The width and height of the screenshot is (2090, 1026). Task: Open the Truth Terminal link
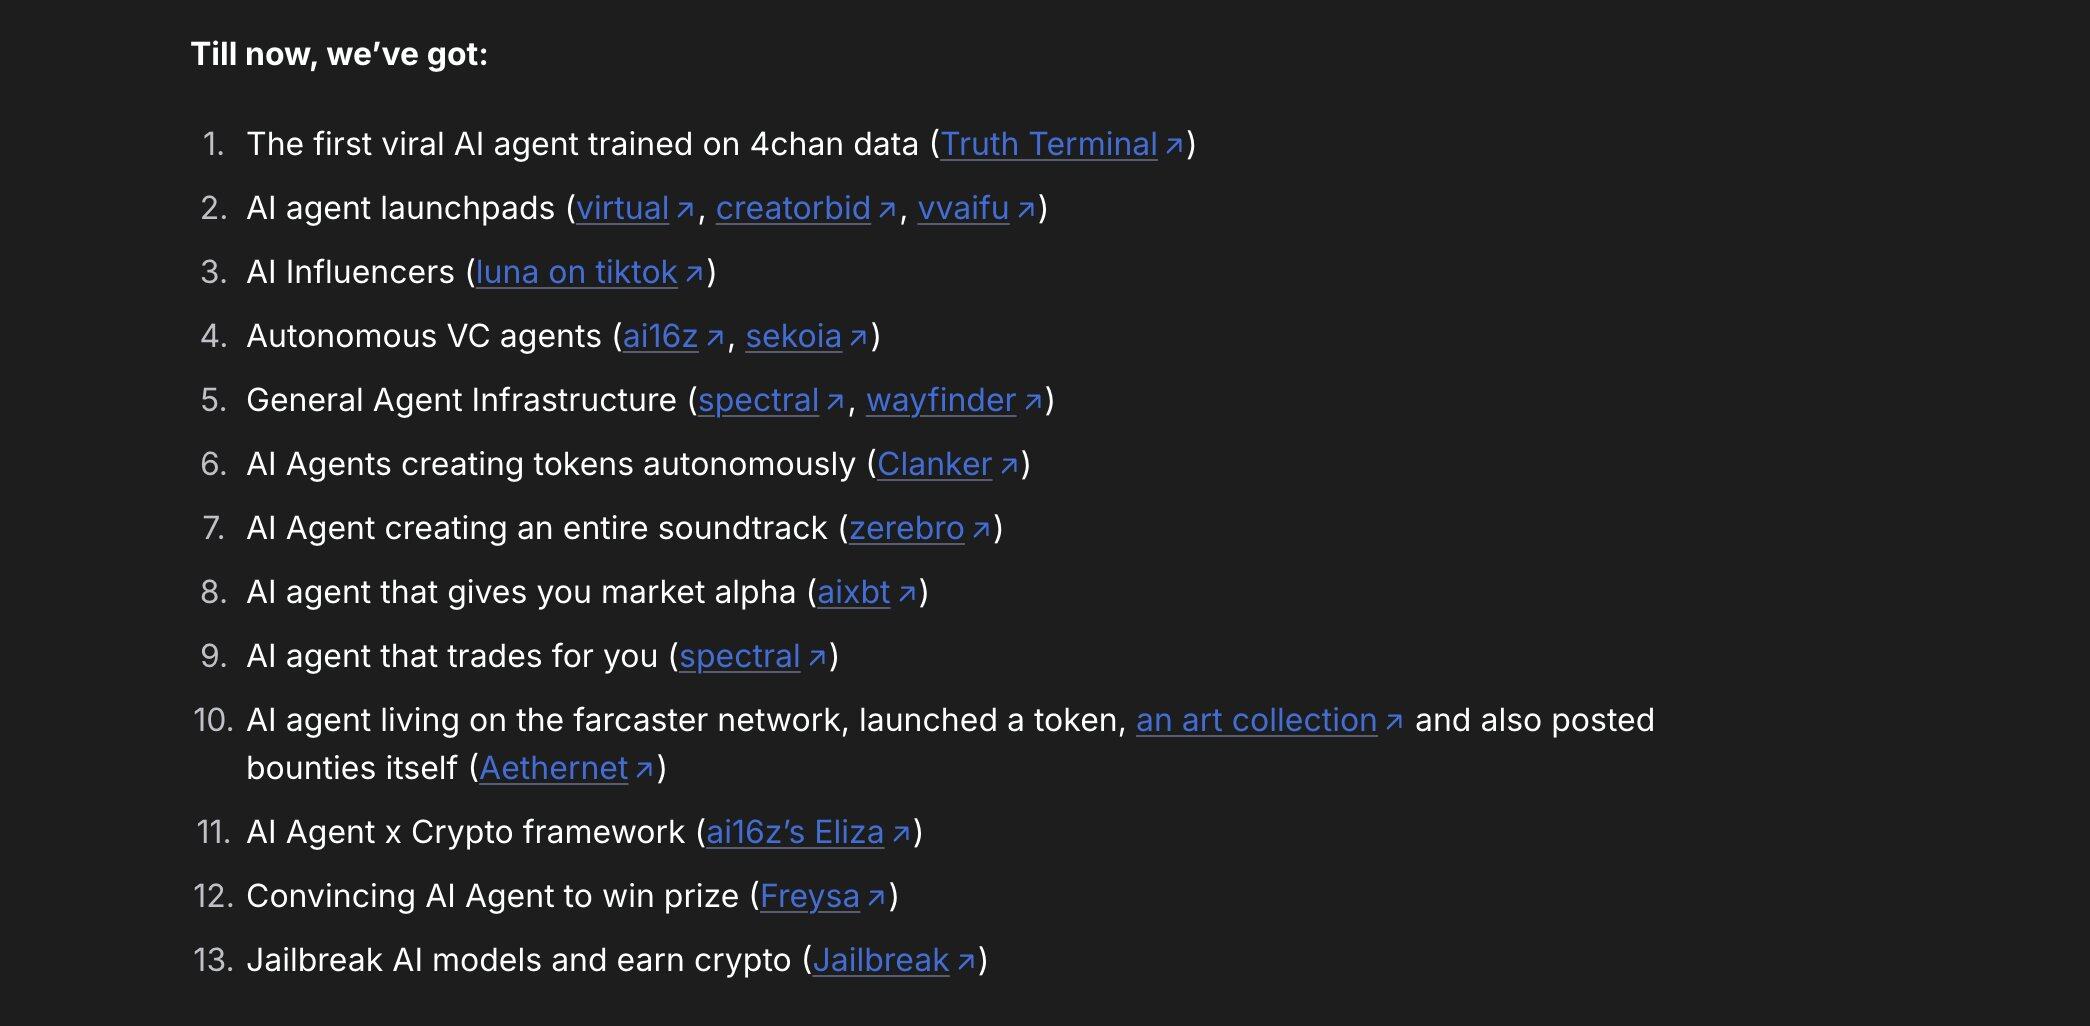[1048, 145]
